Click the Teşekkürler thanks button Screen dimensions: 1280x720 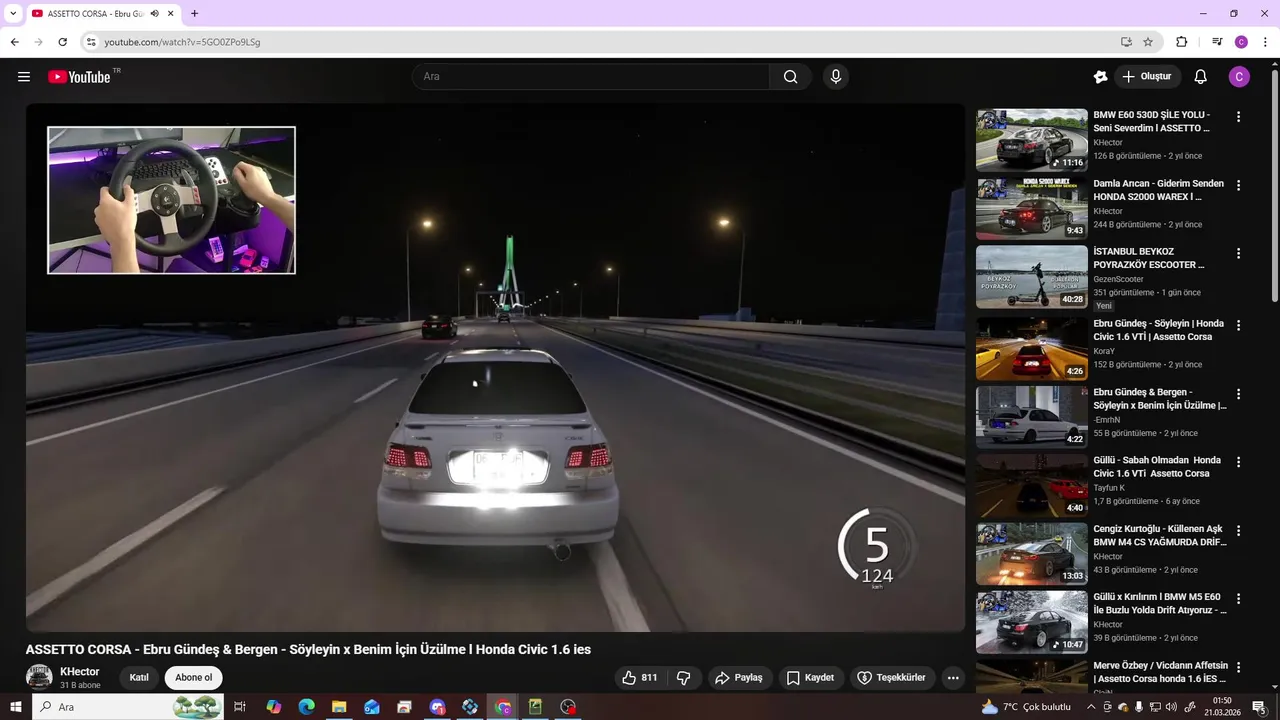pos(892,678)
